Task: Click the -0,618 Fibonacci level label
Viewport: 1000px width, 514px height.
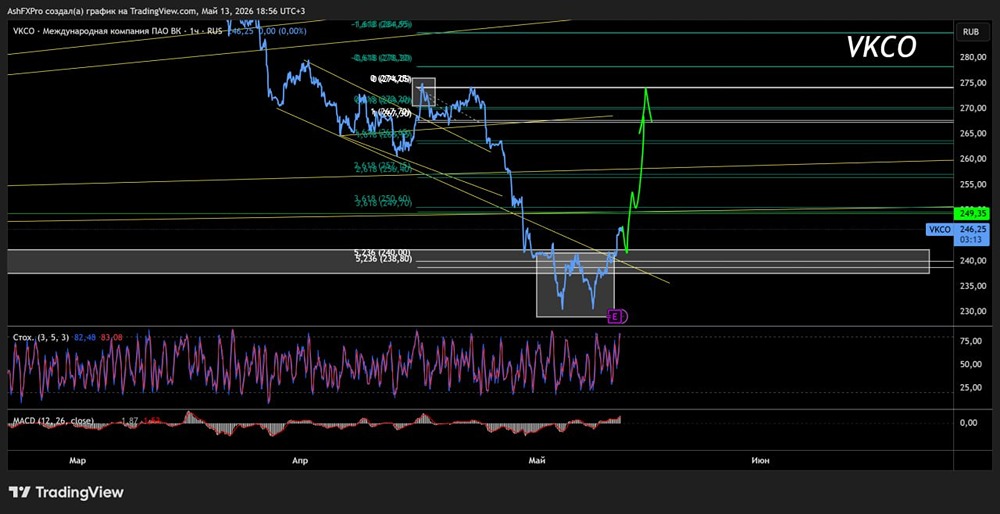Action: point(382,58)
